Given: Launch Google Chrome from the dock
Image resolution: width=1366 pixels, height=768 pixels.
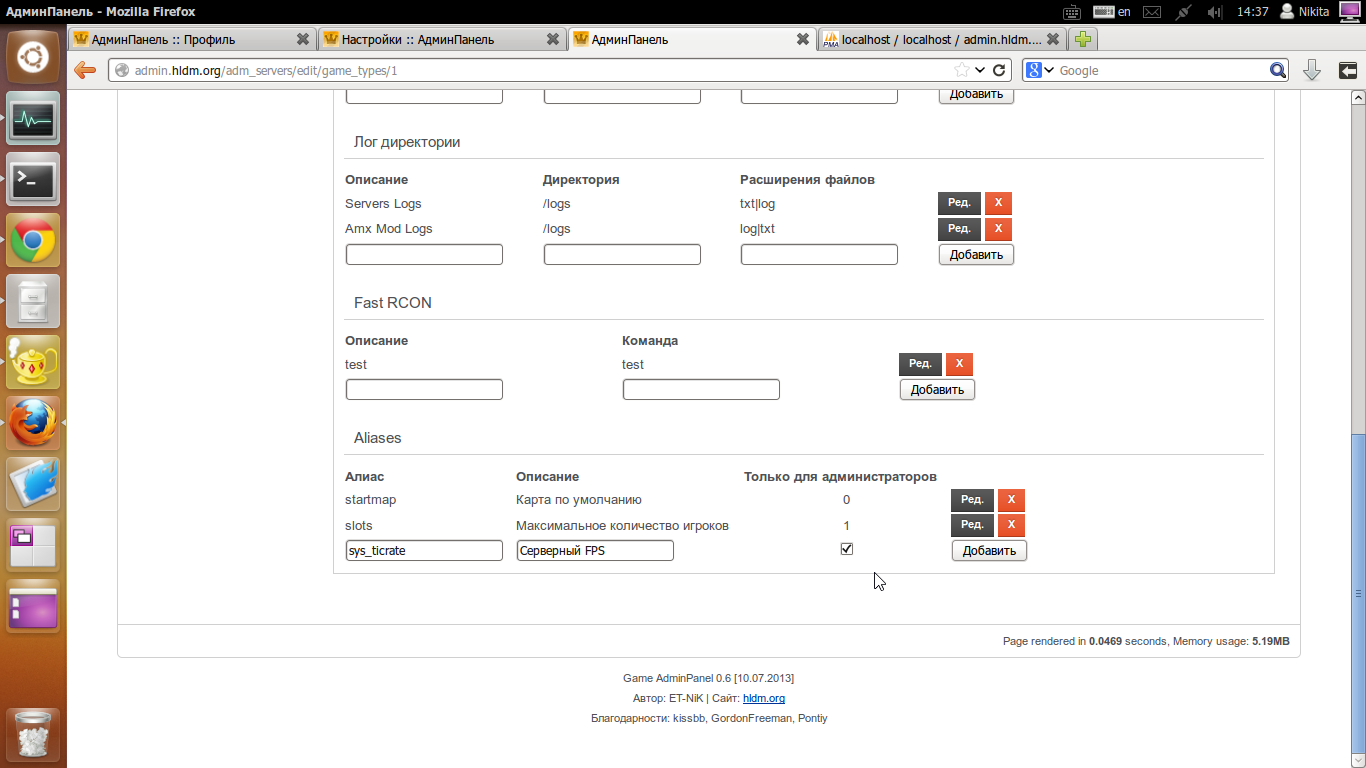Looking at the screenshot, I should tap(33, 240).
